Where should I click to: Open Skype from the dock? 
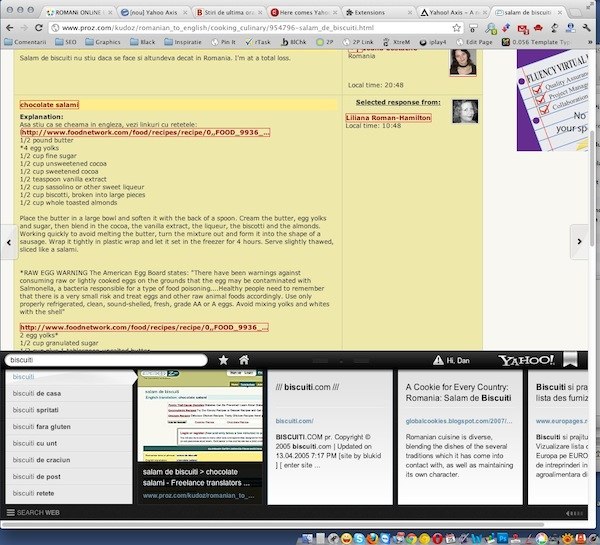point(359,538)
